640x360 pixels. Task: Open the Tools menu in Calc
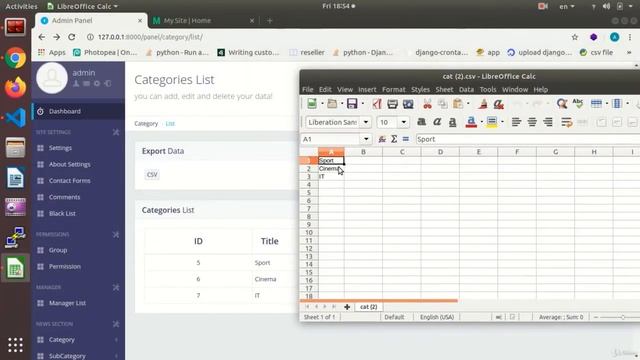(x=488, y=89)
